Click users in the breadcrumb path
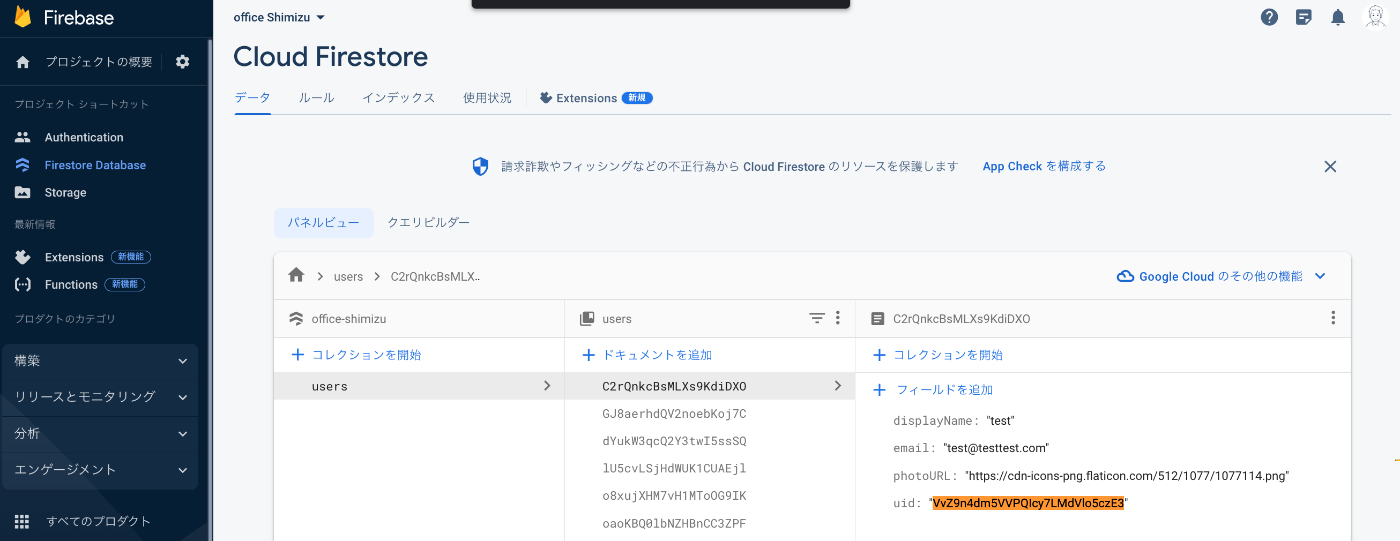Screen dimensions: 1400x541 [x=348, y=276]
